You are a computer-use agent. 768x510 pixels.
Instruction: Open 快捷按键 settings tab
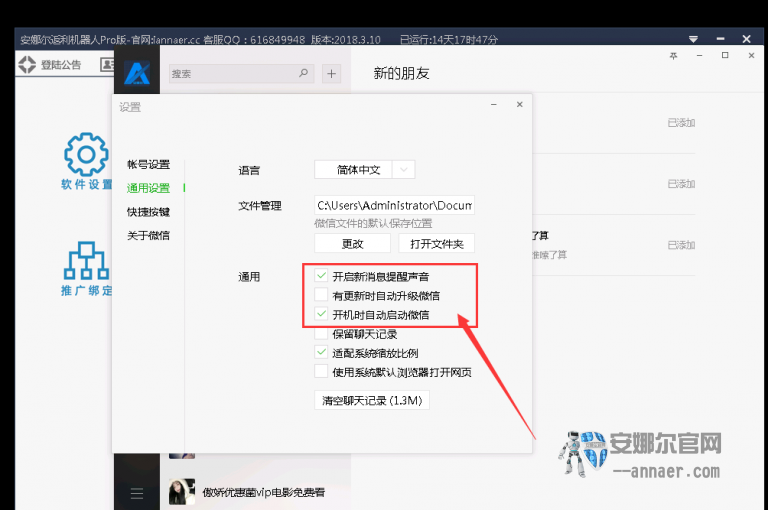148,212
